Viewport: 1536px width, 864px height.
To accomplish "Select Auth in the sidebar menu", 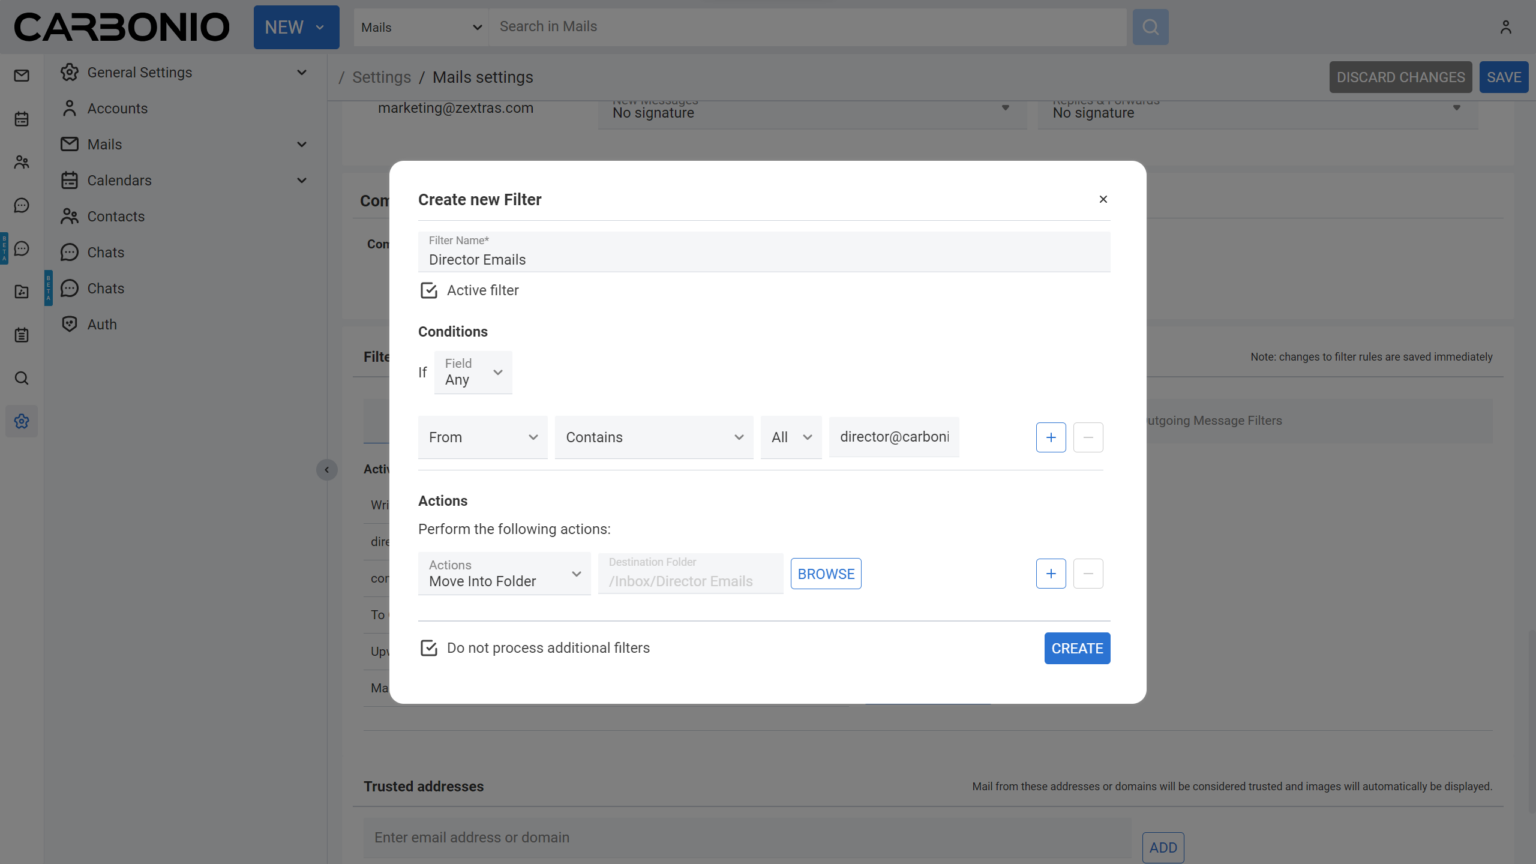I will click(x=100, y=323).
